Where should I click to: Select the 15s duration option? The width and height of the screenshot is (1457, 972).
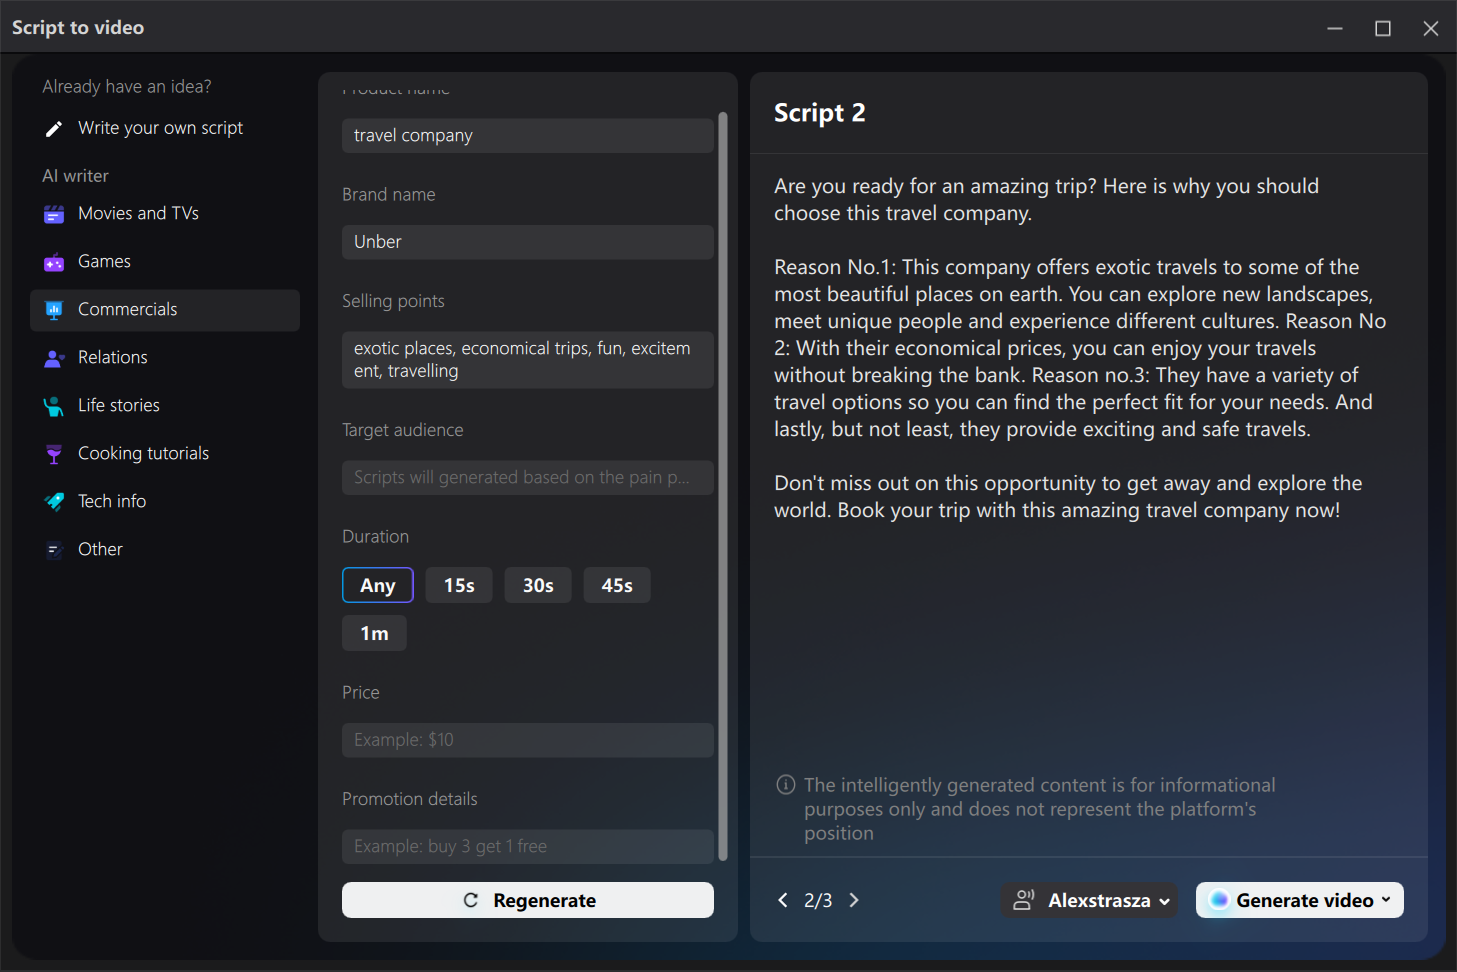point(459,585)
